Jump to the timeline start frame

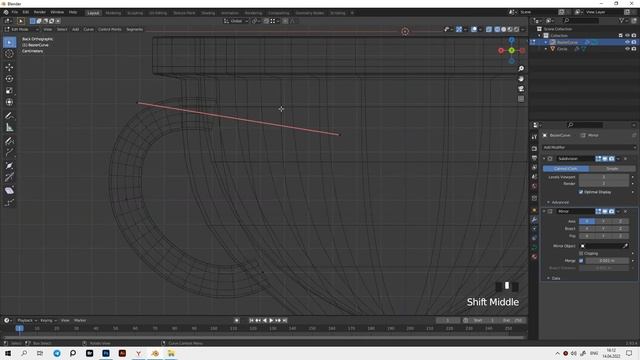(x=251, y=320)
